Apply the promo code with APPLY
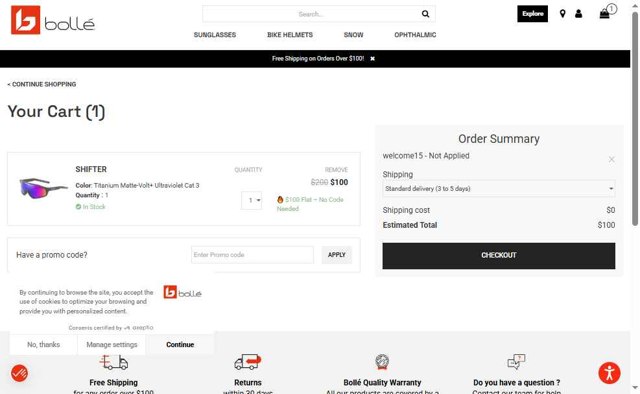Viewport: 640px width, 394px height. point(337,255)
